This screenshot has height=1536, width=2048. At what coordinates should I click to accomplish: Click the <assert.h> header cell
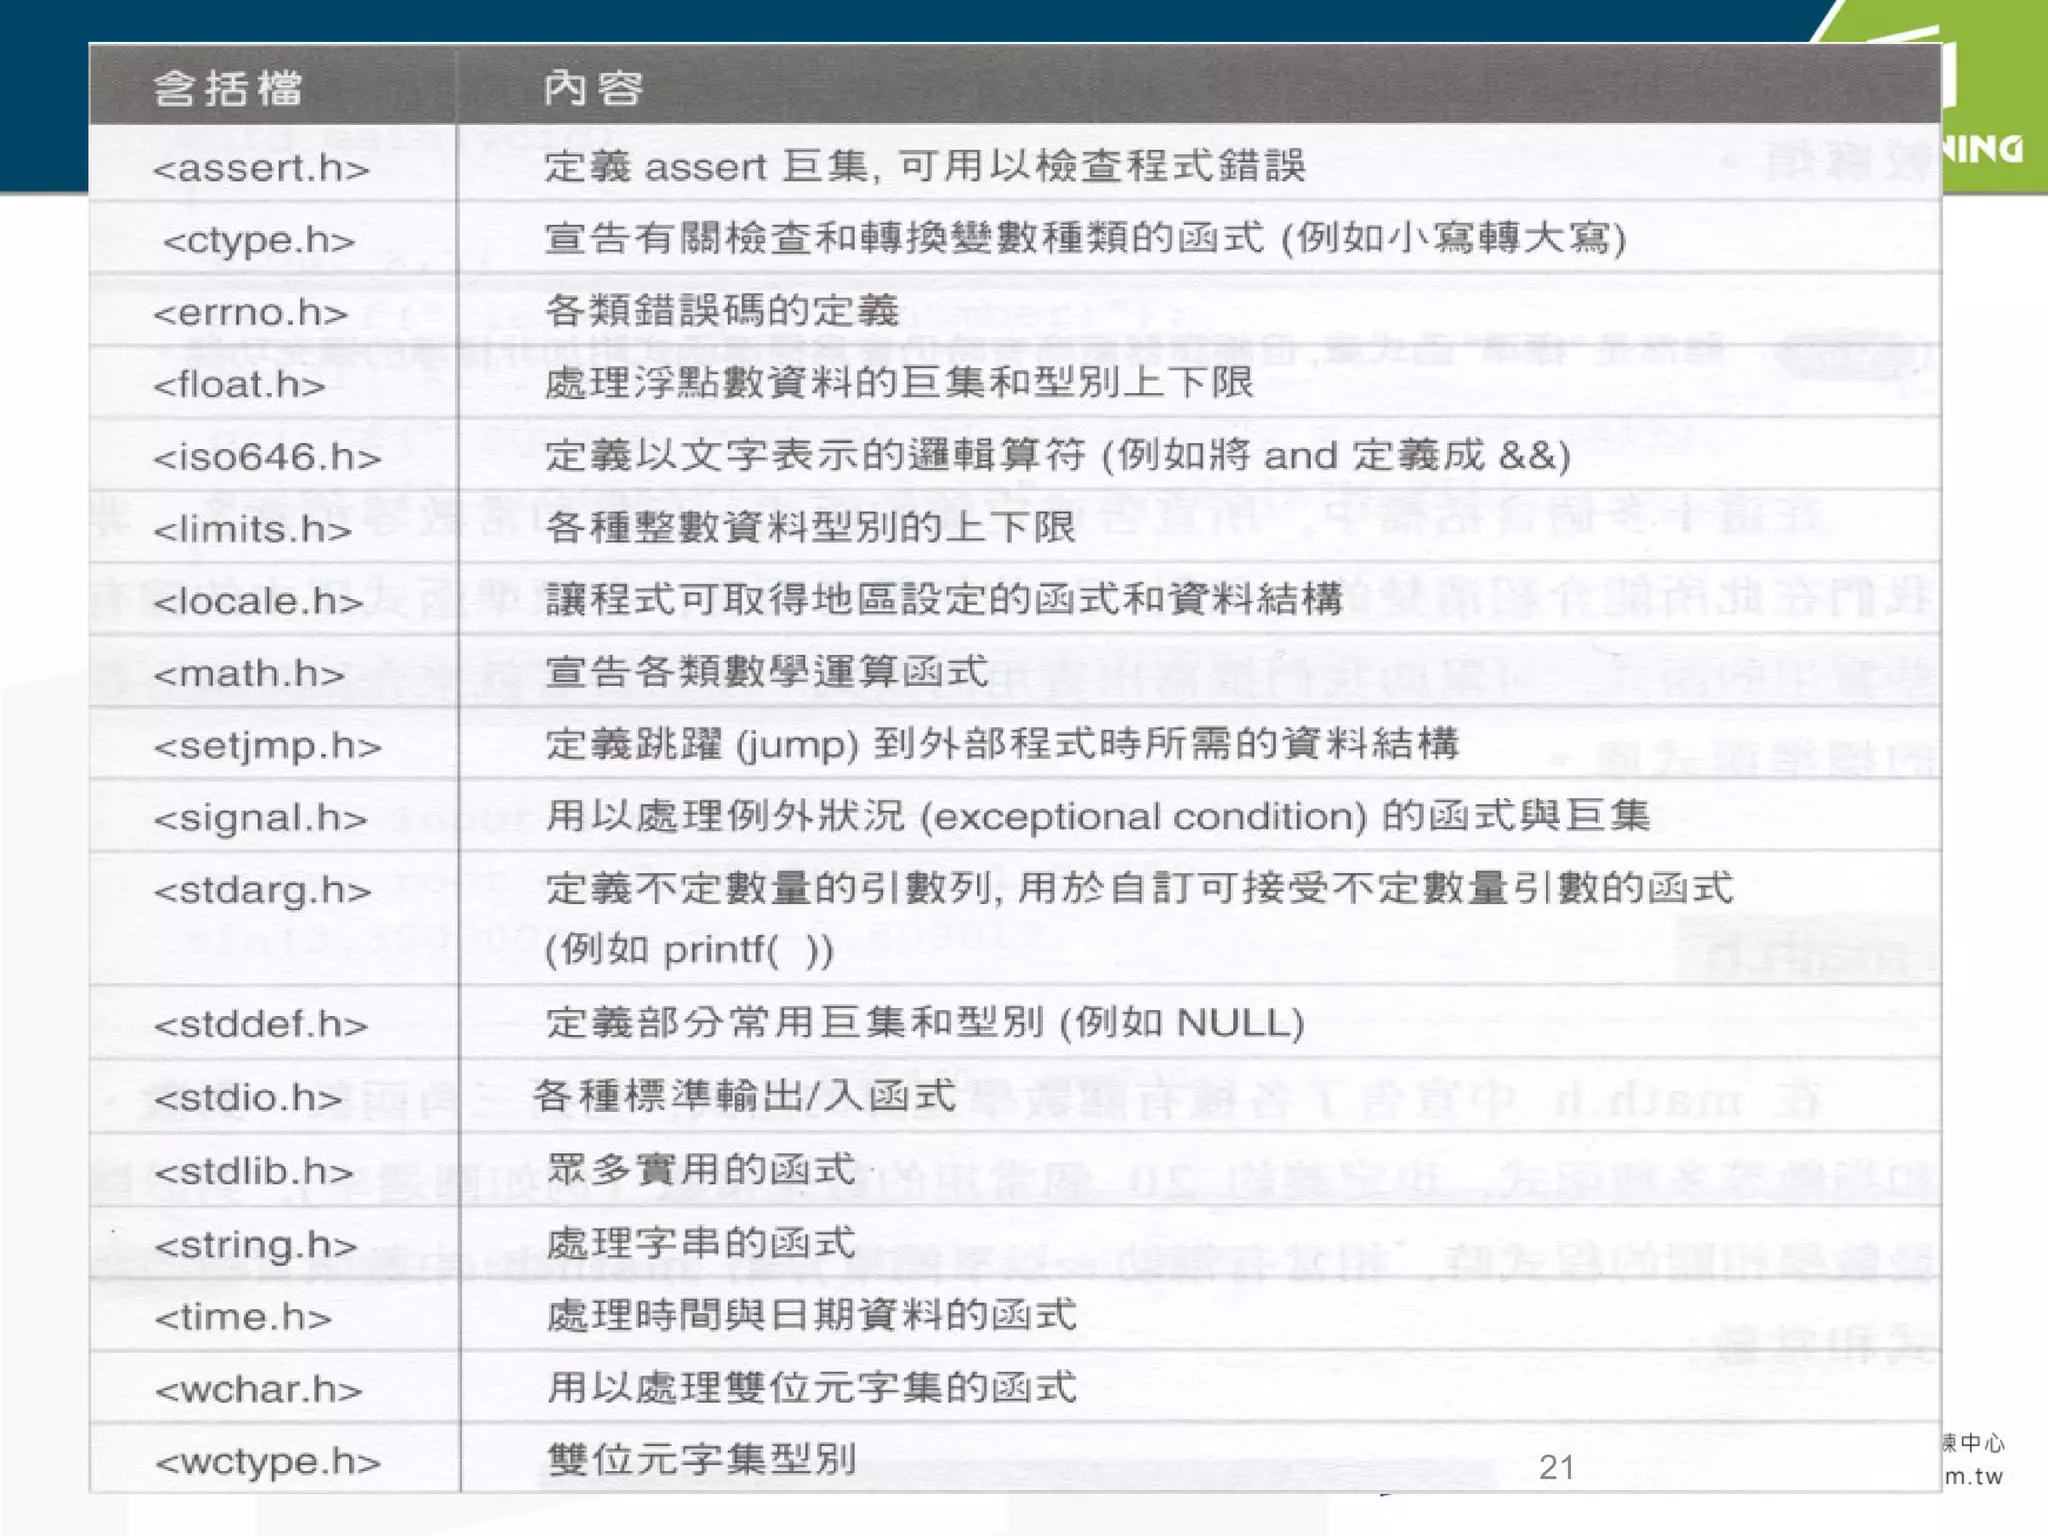(261, 168)
